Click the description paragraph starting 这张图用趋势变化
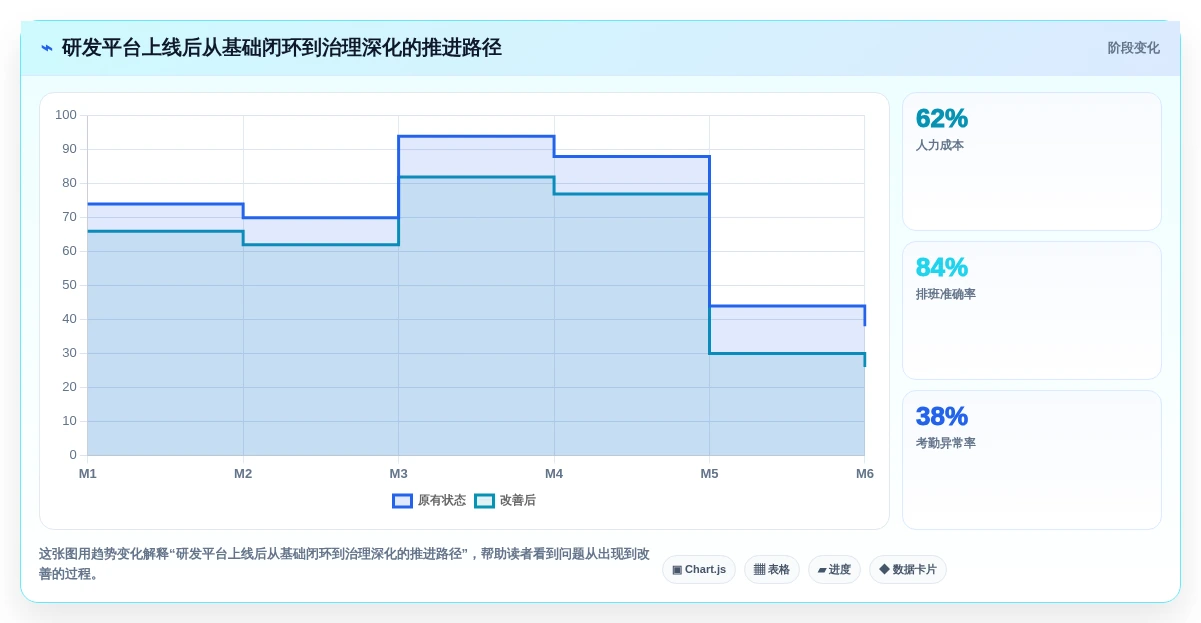This screenshot has height=623, width=1201. pos(344,564)
